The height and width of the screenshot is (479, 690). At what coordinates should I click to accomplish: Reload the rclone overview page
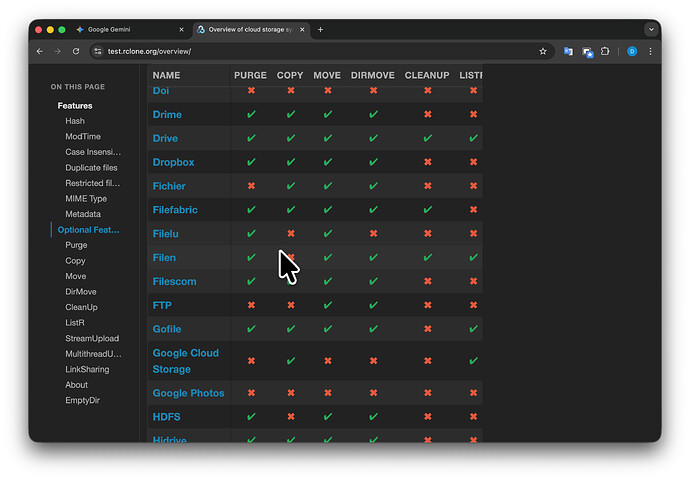click(x=76, y=51)
